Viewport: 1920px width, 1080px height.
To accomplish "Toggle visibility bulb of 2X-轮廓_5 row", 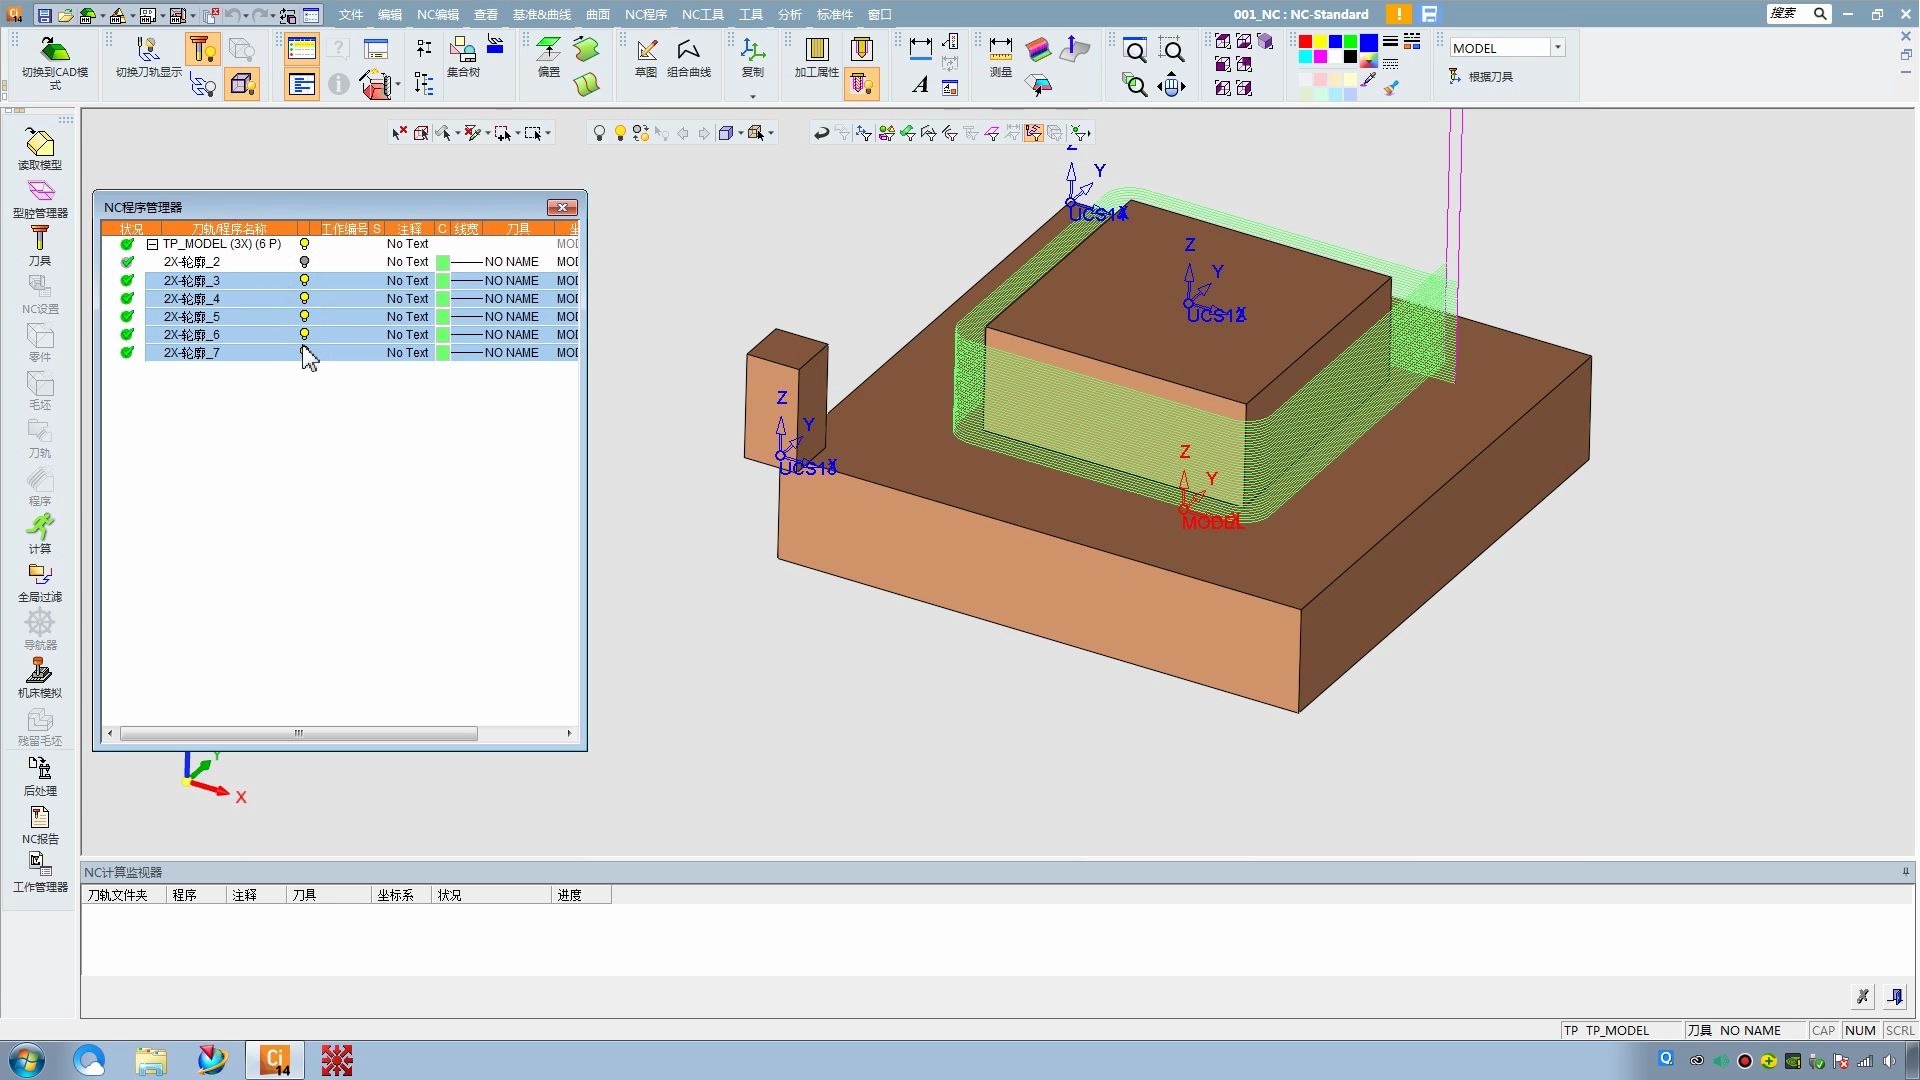I will click(304, 316).
